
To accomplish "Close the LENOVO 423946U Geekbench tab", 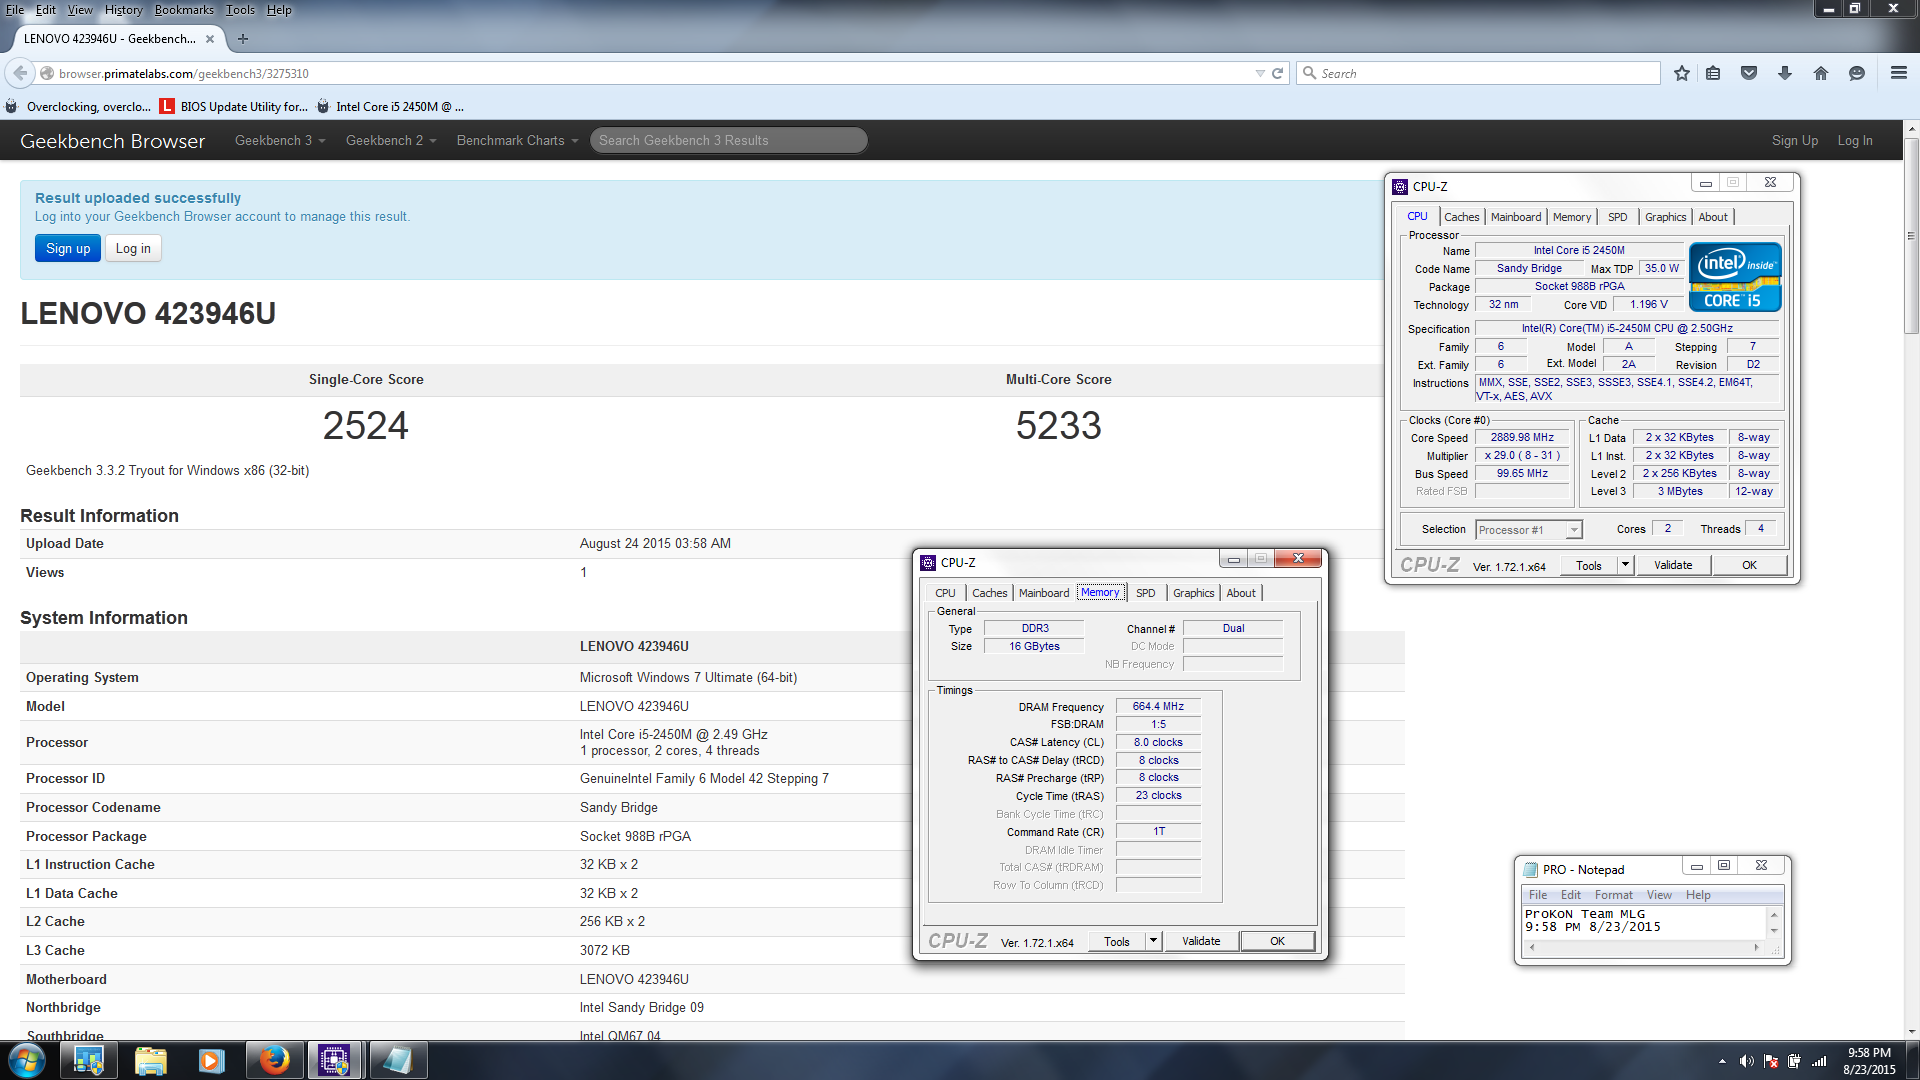I will [x=210, y=39].
